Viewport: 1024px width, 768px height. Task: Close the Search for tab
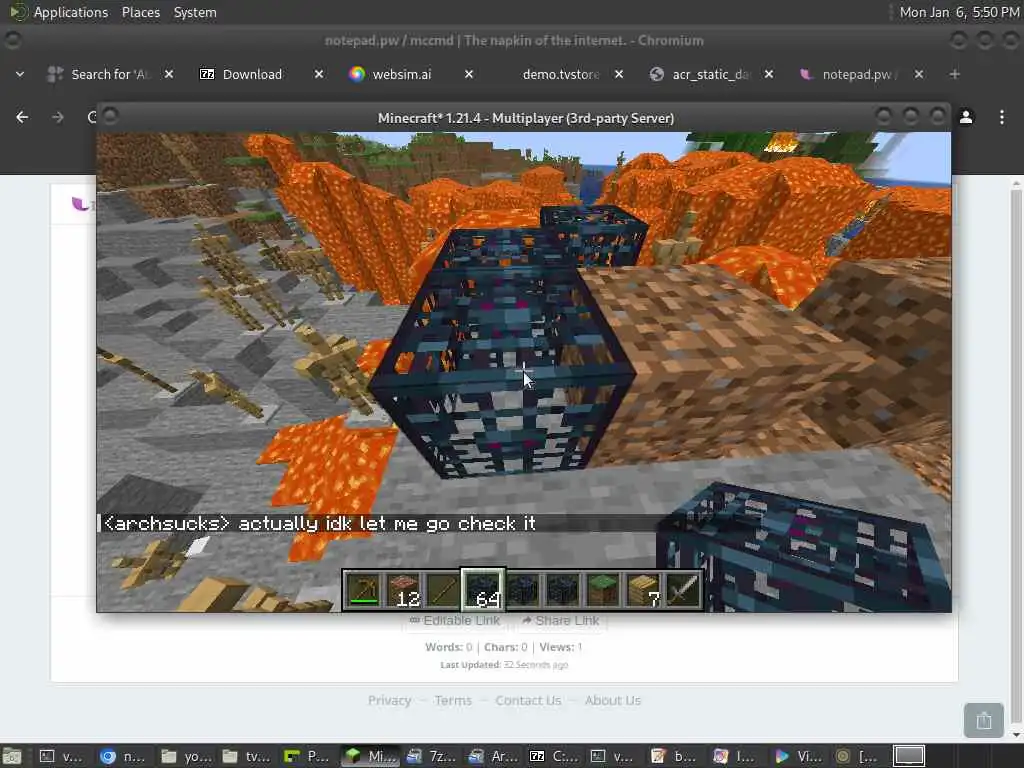pyautogui.click(x=168, y=74)
